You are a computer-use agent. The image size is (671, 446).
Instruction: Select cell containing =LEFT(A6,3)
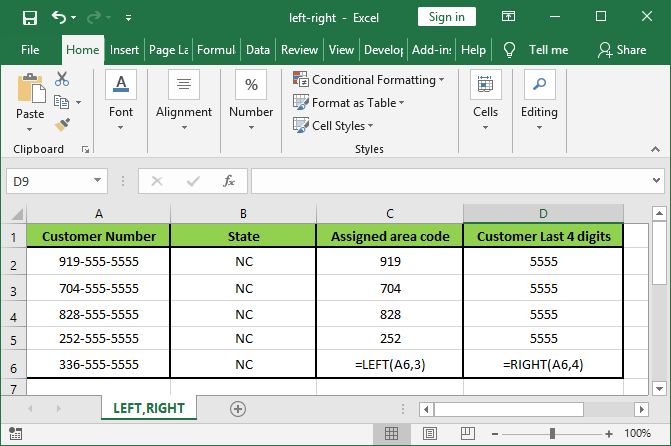coord(390,364)
